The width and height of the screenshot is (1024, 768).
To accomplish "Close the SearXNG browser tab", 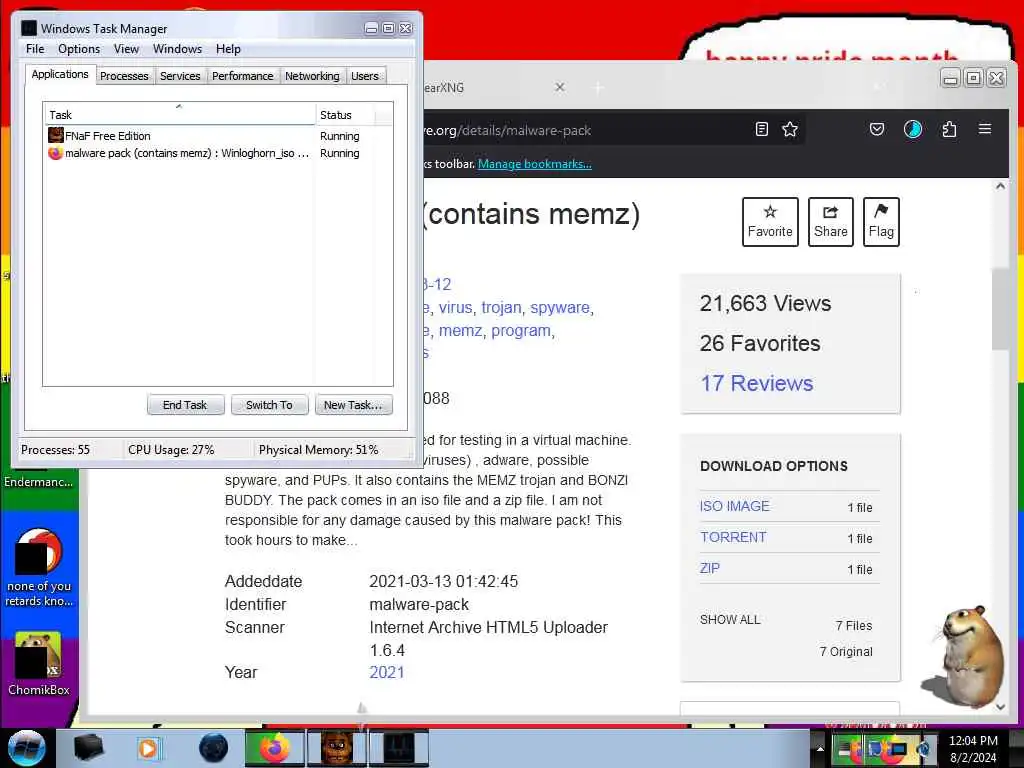I will [x=560, y=87].
